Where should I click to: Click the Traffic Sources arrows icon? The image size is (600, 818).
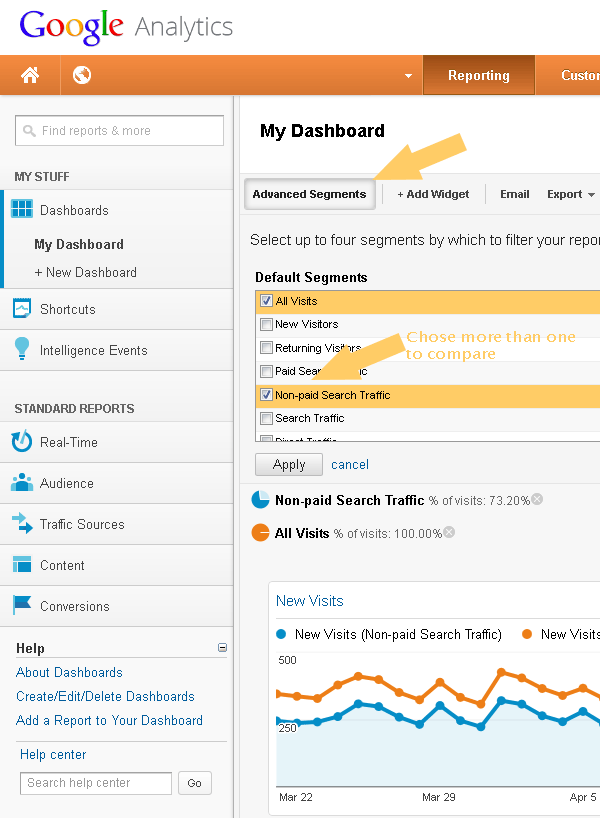pyautogui.click(x=22, y=523)
